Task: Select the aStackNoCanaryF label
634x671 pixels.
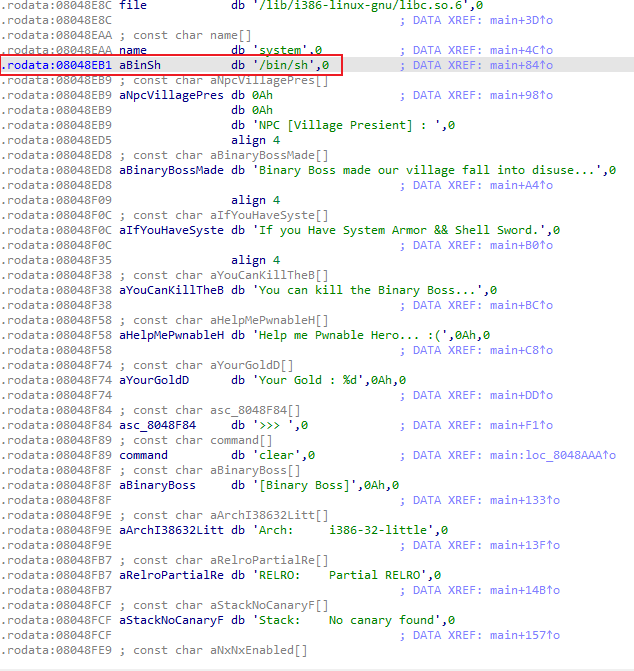Action: click(x=171, y=620)
